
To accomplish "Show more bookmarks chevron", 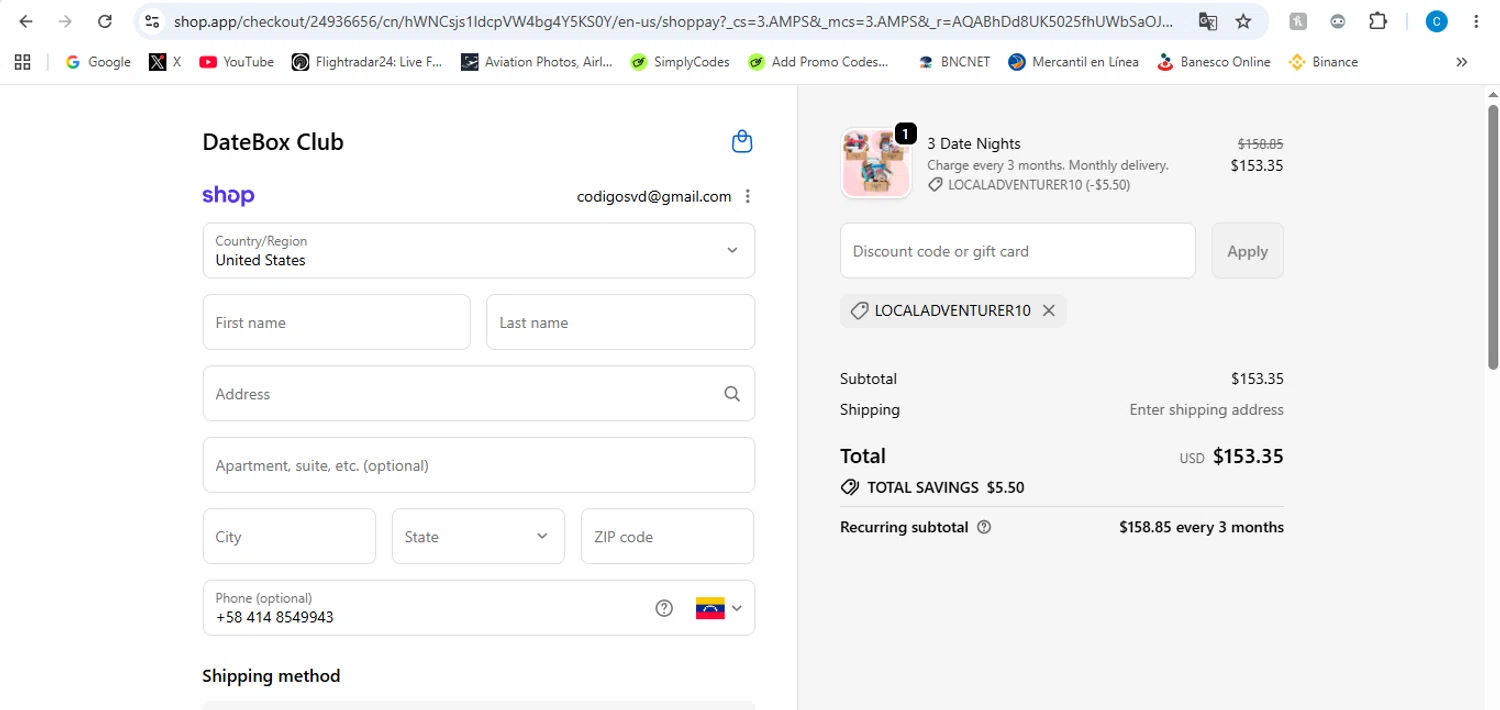I will point(1461,62).
